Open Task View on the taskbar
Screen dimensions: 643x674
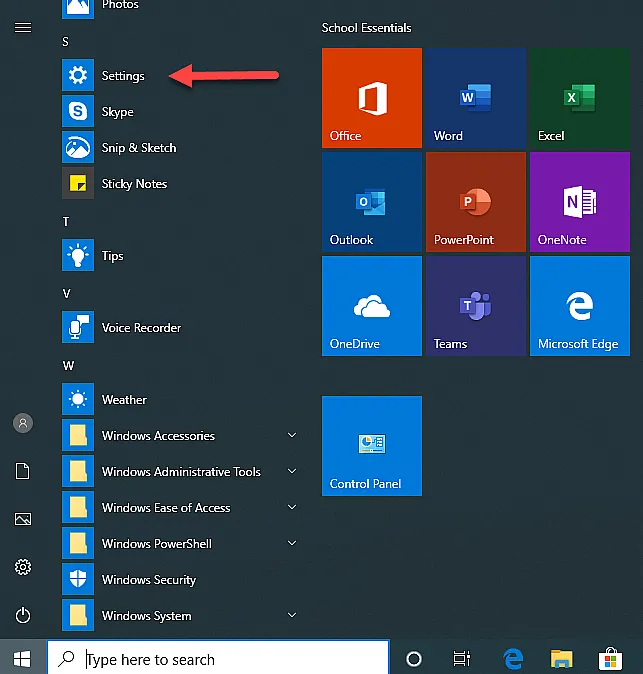tap(462, 659)
